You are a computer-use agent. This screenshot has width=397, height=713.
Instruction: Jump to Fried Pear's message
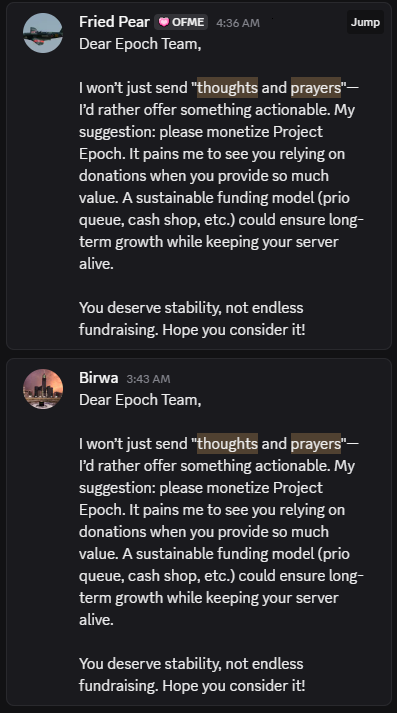click(365, 22)
